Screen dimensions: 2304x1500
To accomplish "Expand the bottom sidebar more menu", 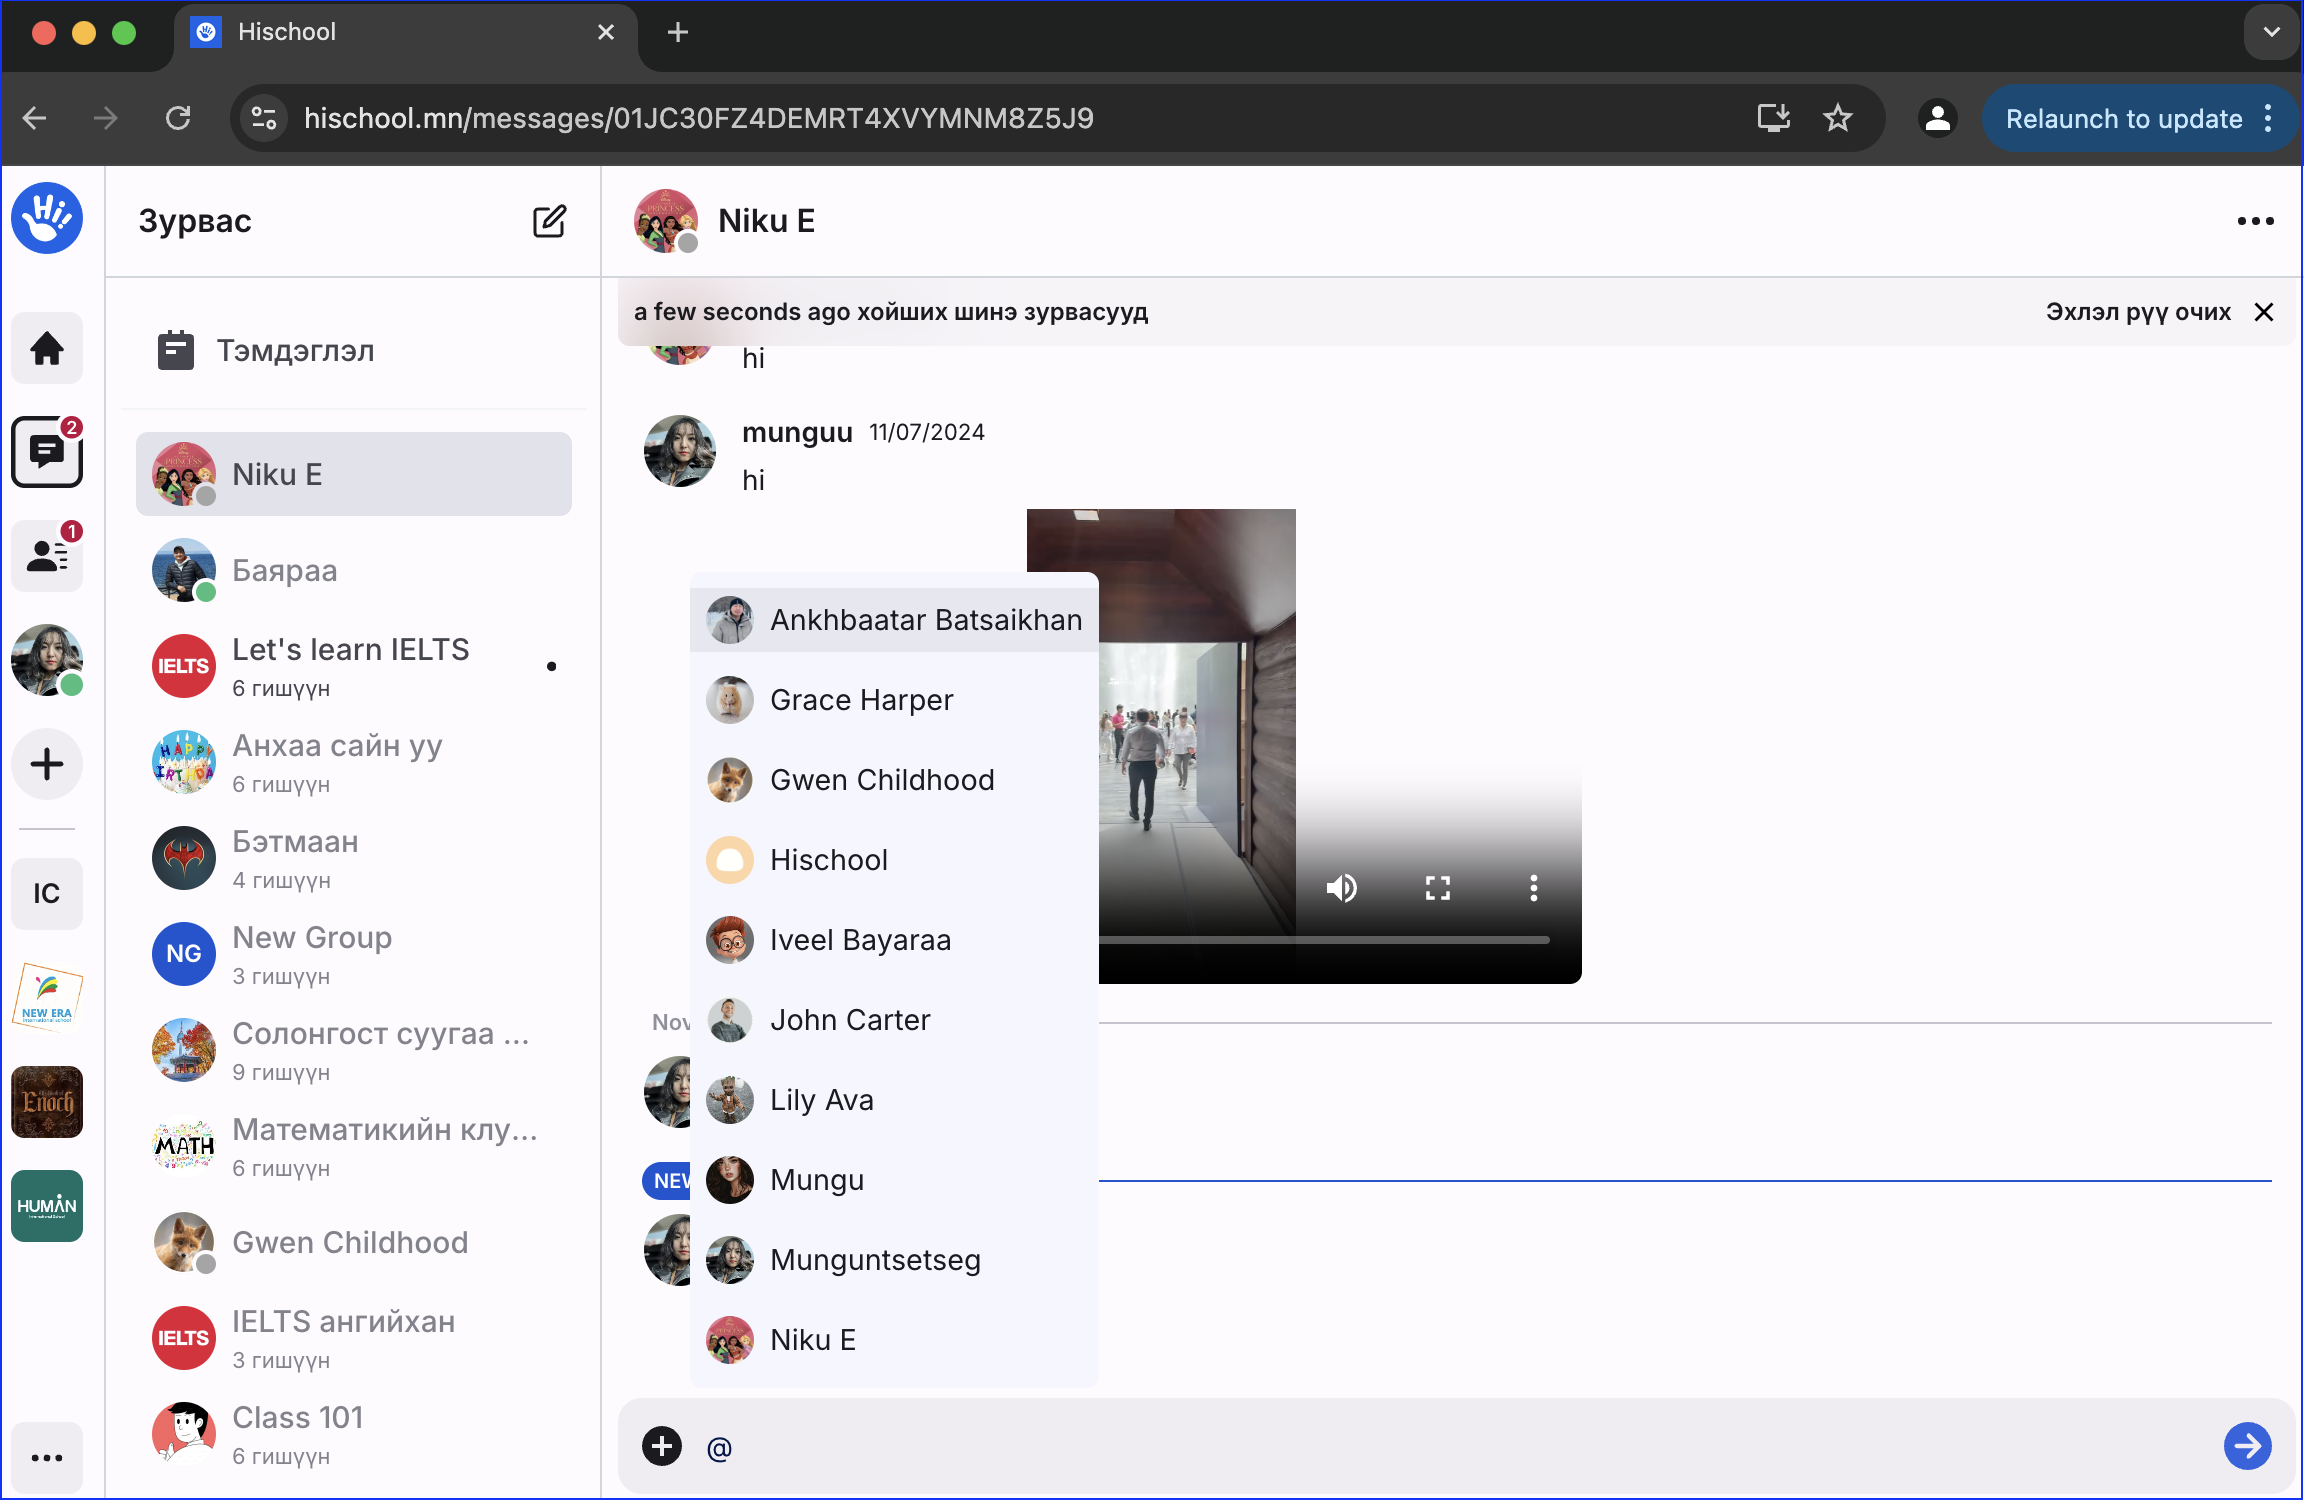I will 46,1457.
